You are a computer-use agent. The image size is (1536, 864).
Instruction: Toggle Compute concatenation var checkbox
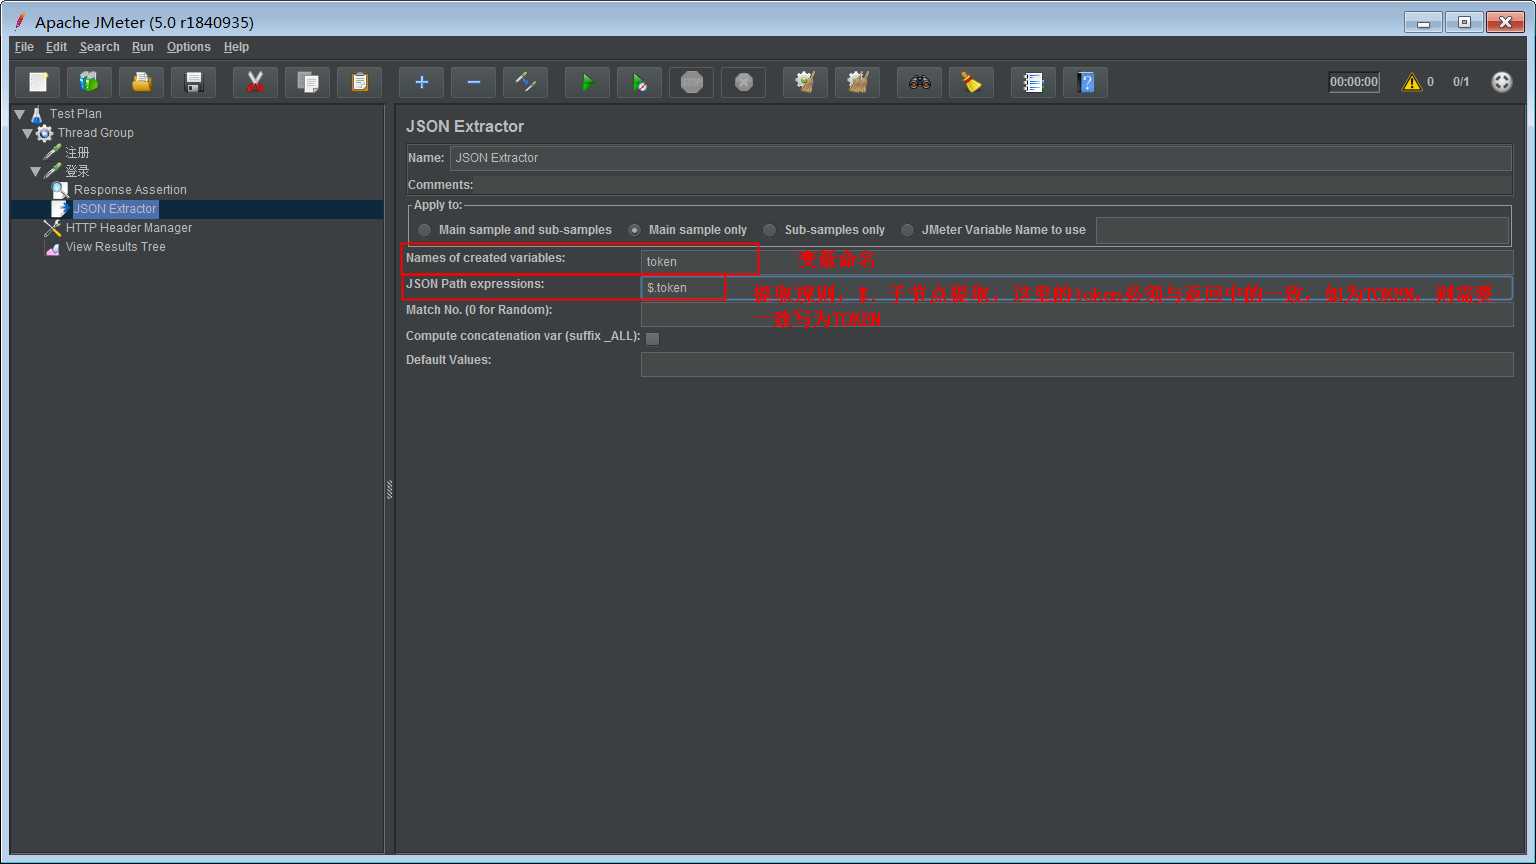(653, 339)
